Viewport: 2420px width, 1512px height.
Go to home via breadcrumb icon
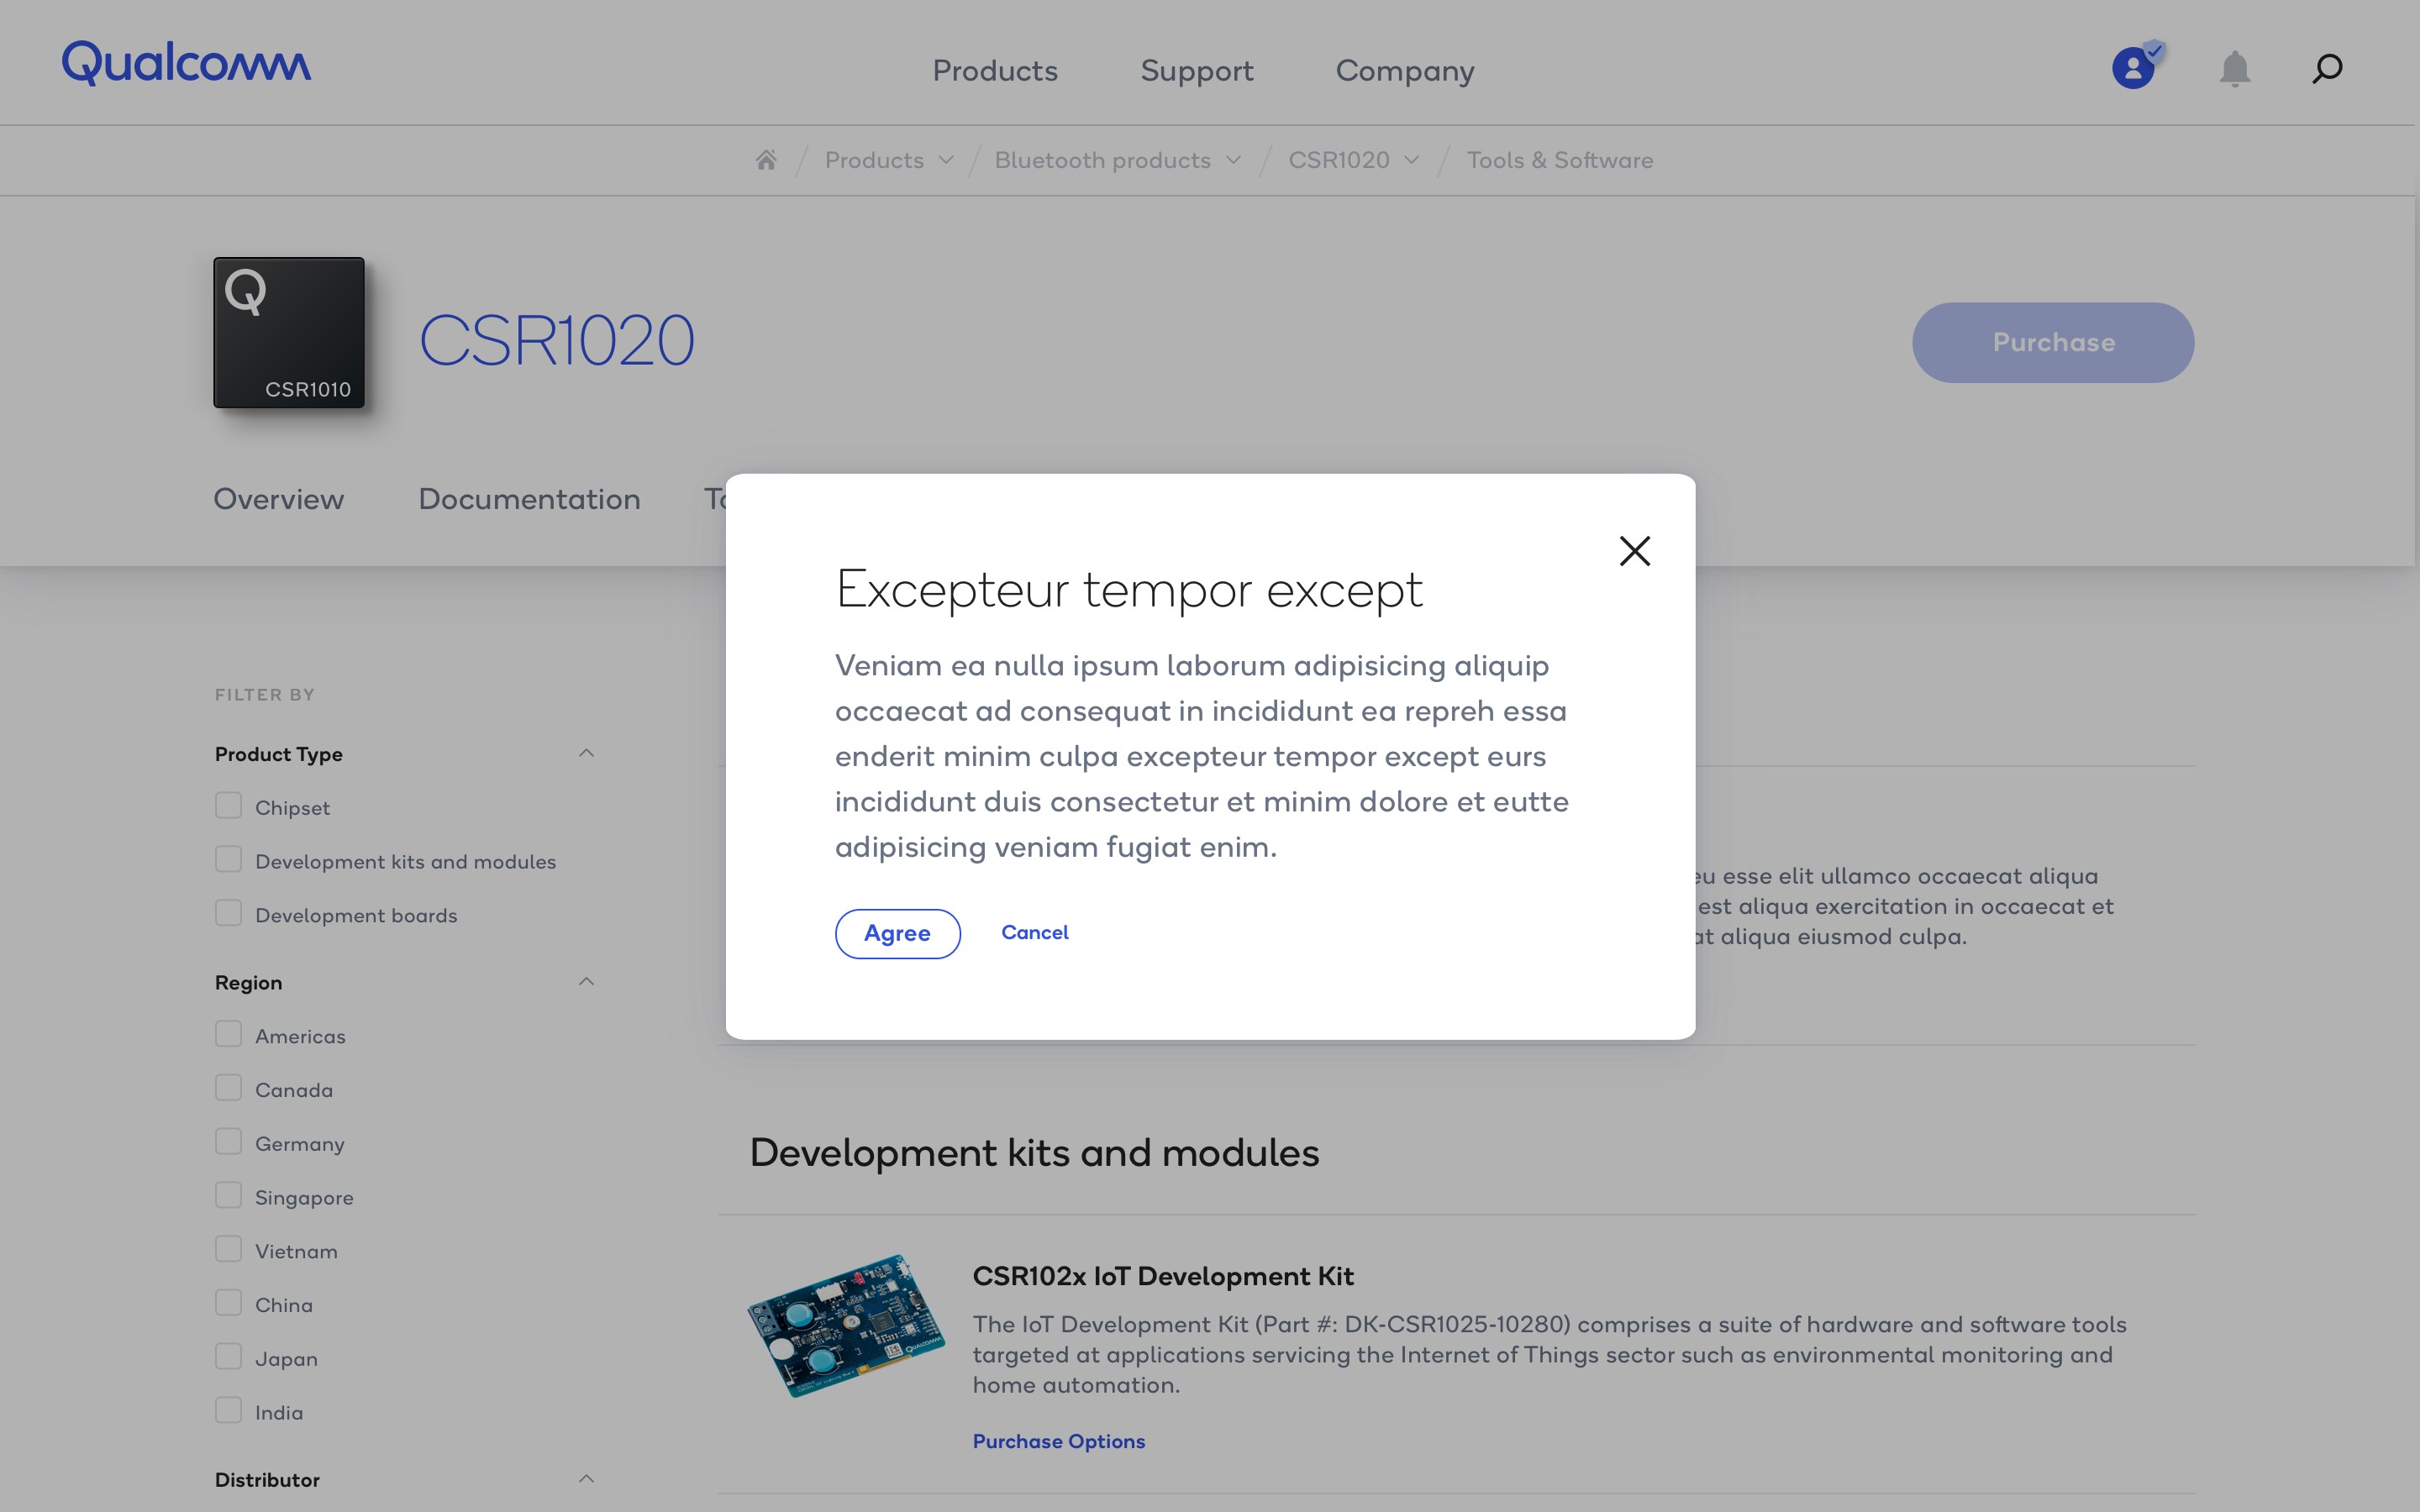click(x=766, y=160)
